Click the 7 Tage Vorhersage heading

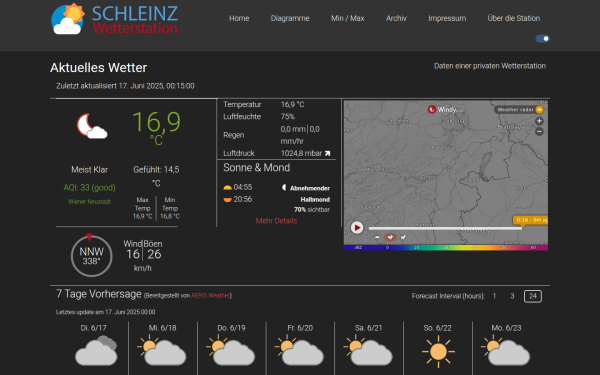coord(99,294)
